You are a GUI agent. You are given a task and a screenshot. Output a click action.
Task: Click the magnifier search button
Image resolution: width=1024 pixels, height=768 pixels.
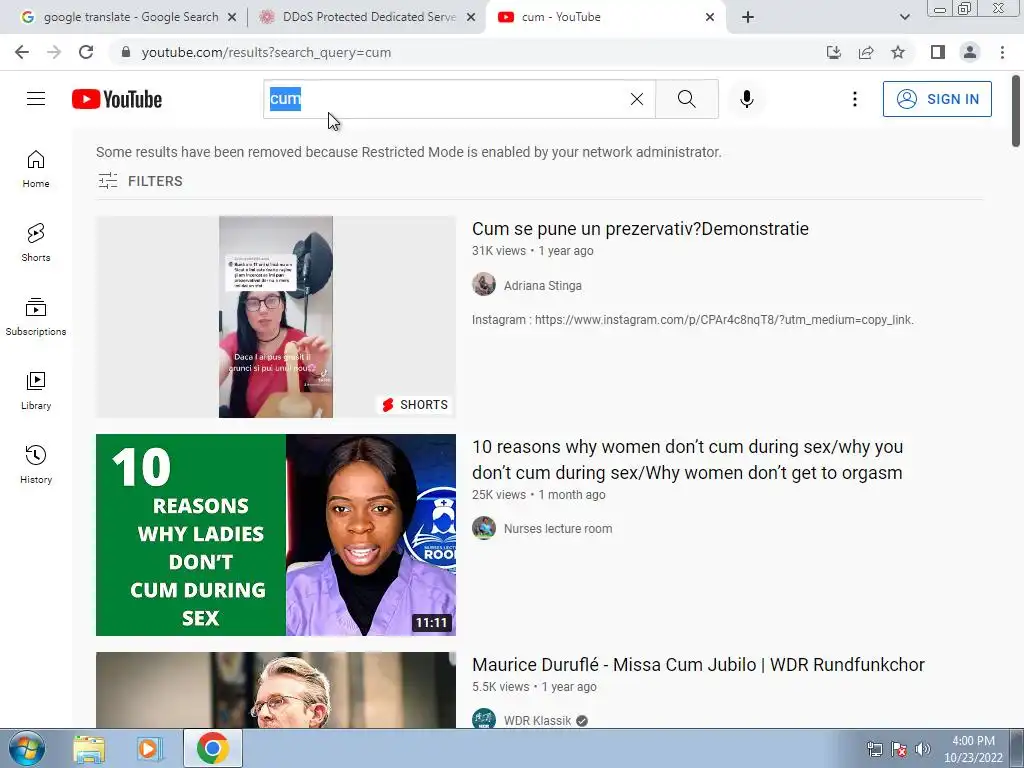tap(686, 99)
